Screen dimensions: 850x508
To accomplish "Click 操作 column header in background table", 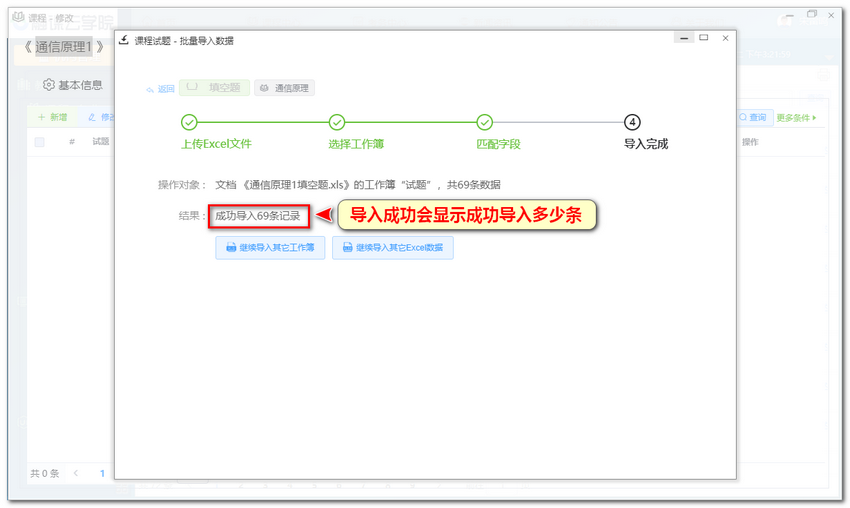I will click(750, 142).
